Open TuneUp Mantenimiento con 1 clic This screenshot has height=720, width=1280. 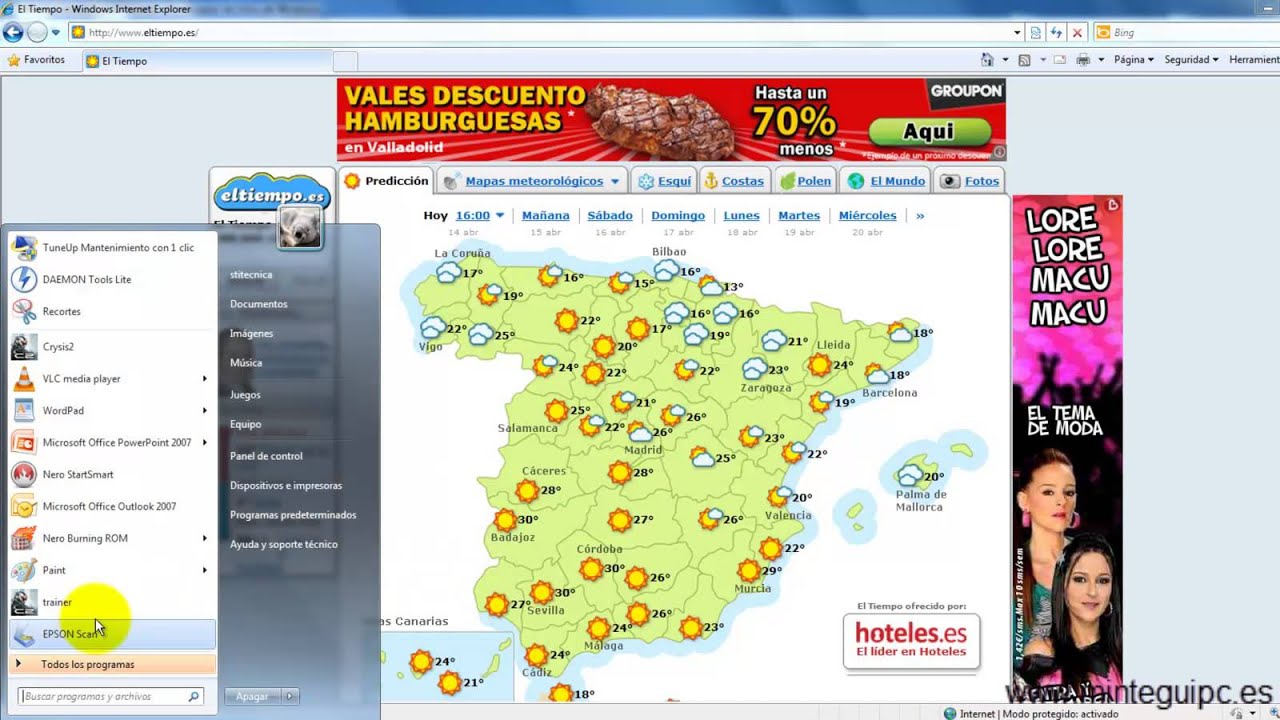(x=112, y=247)
